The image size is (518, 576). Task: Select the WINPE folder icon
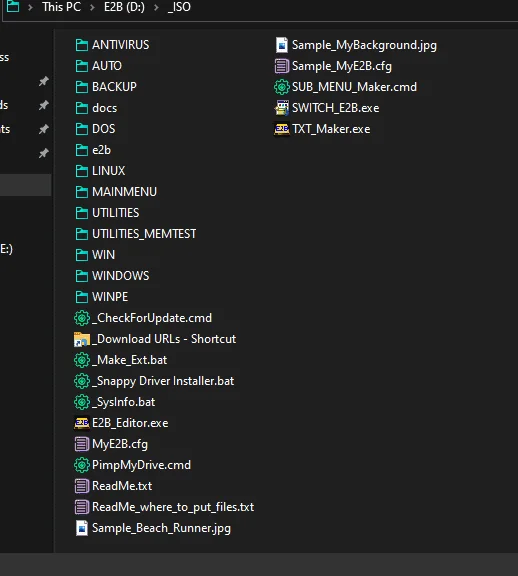tap(82, 297)
